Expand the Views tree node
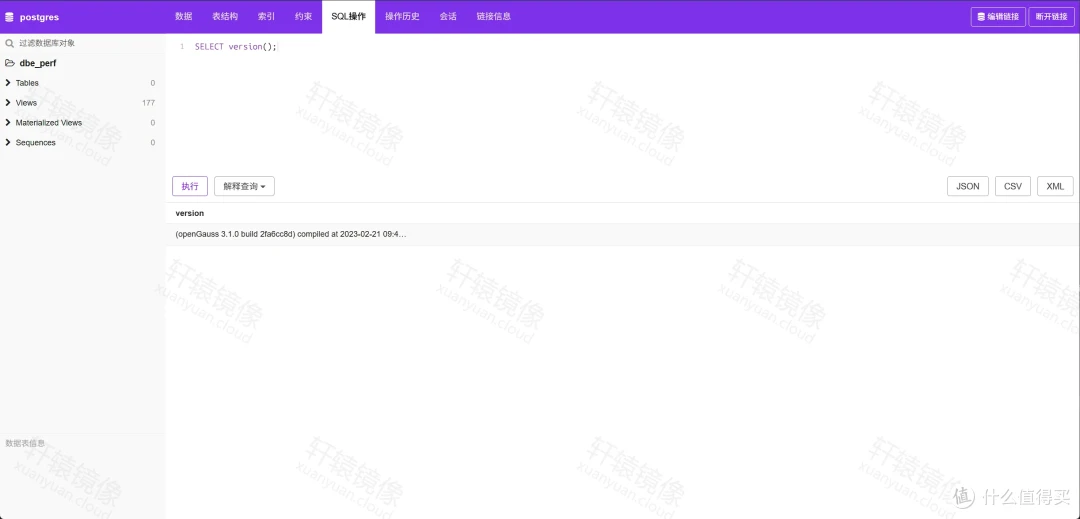The width and height of the screenshot is (1080, 519). pos(8,103)
